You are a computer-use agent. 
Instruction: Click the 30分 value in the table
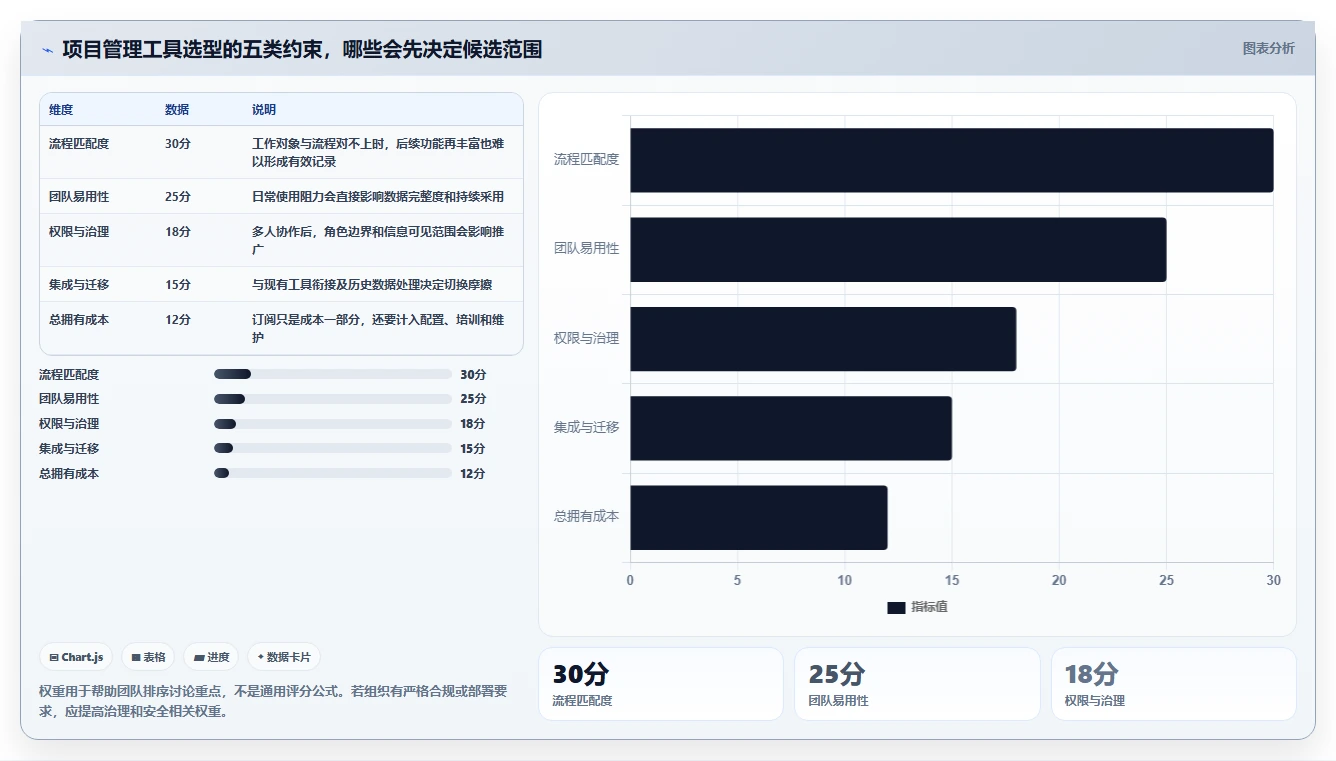click(178, 144)
